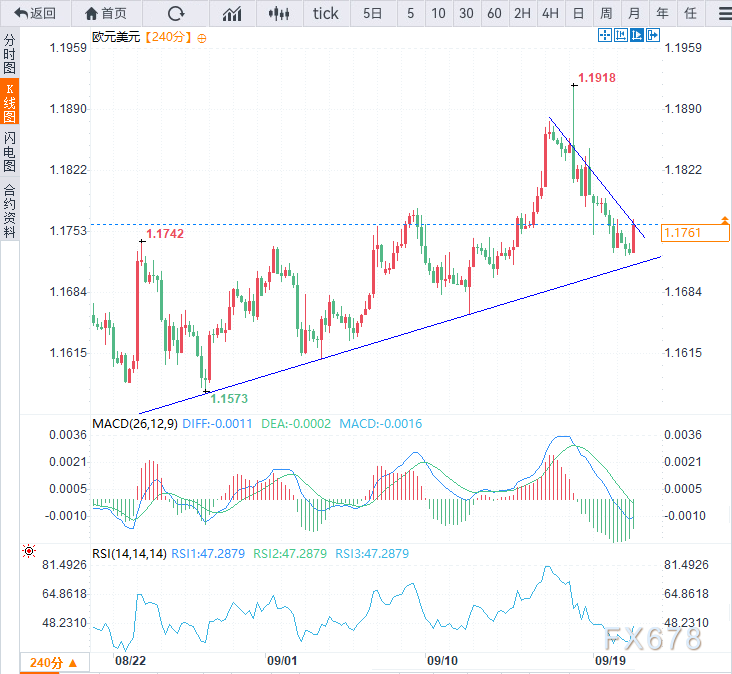The image size is (732, 674).
Task: Choose the 2H period
Action: pyautogui.click(x=522, y=13)
